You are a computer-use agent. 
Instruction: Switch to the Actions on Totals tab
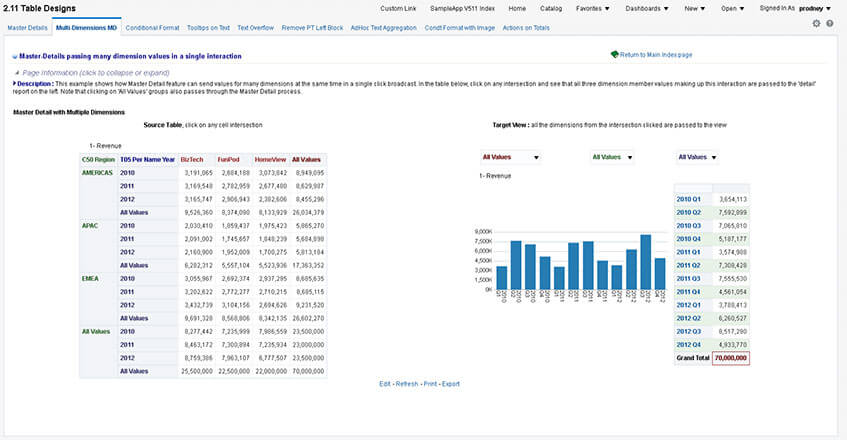pos(526,28)
